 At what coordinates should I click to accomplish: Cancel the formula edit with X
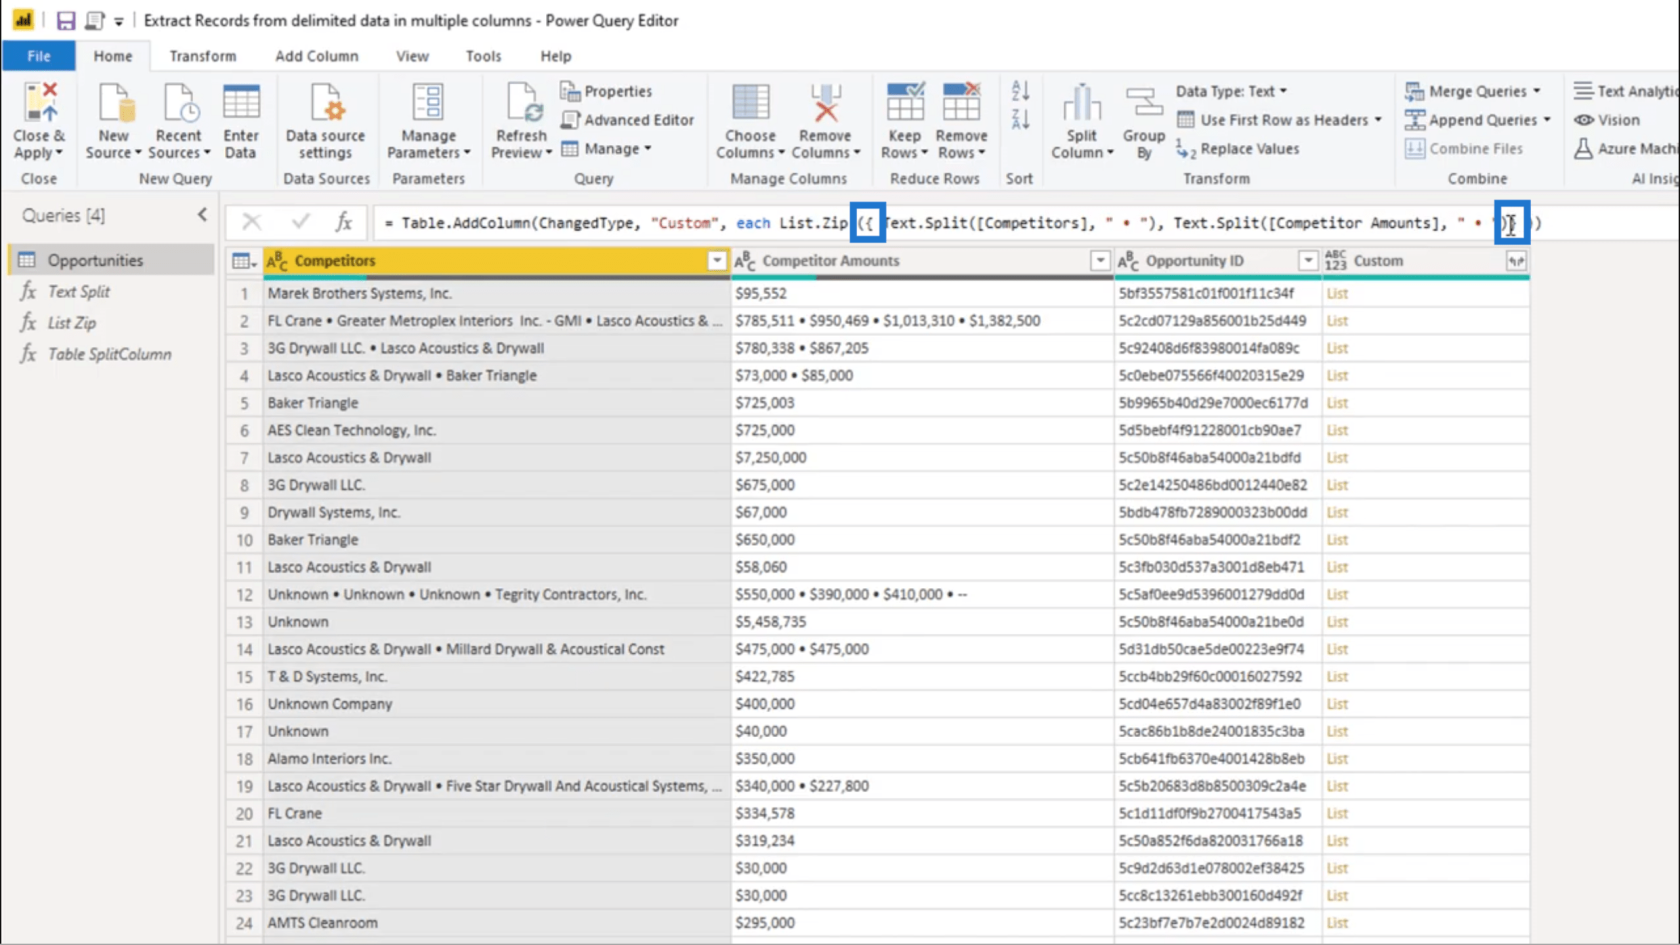tap(252, 222)
